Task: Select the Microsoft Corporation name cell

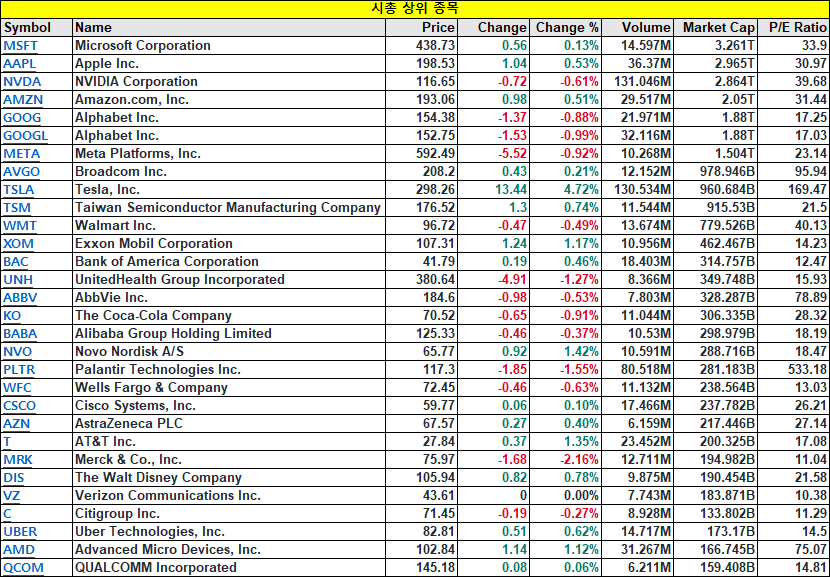Action: pyautogui.click(x=229, y=46)
